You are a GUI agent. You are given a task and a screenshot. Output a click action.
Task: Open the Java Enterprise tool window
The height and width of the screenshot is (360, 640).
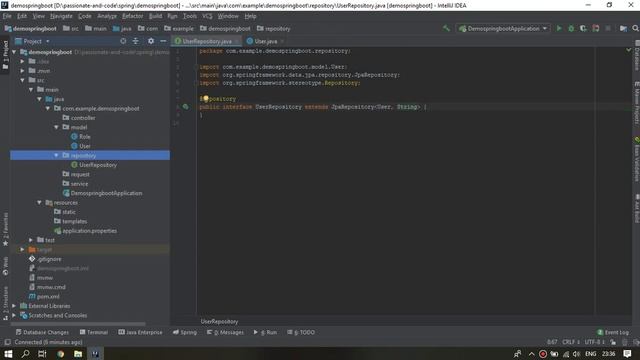pyautogui.click(x=140, y=332)
